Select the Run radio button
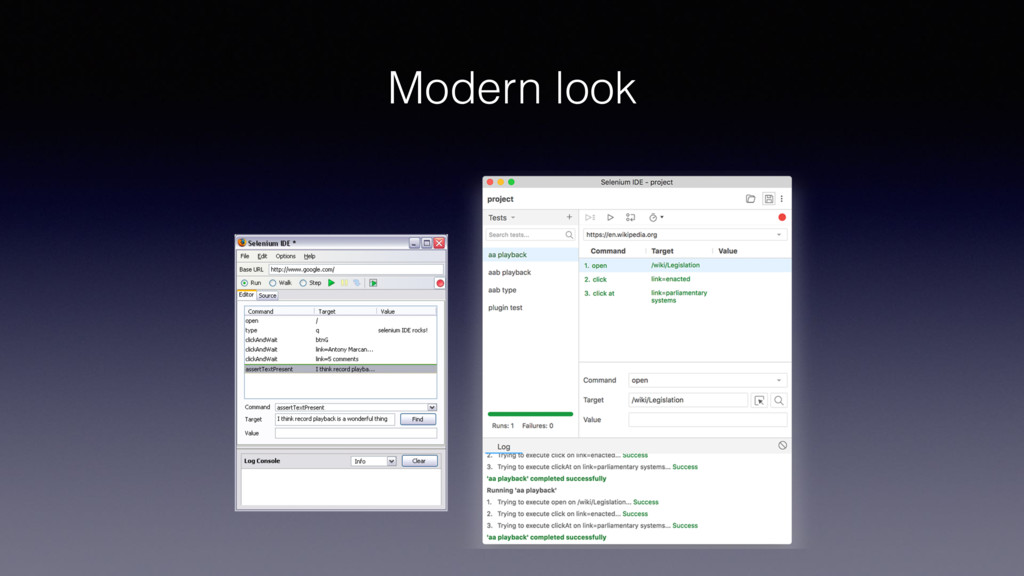Viewport: 1024px width, 576px height. (244, 283)
